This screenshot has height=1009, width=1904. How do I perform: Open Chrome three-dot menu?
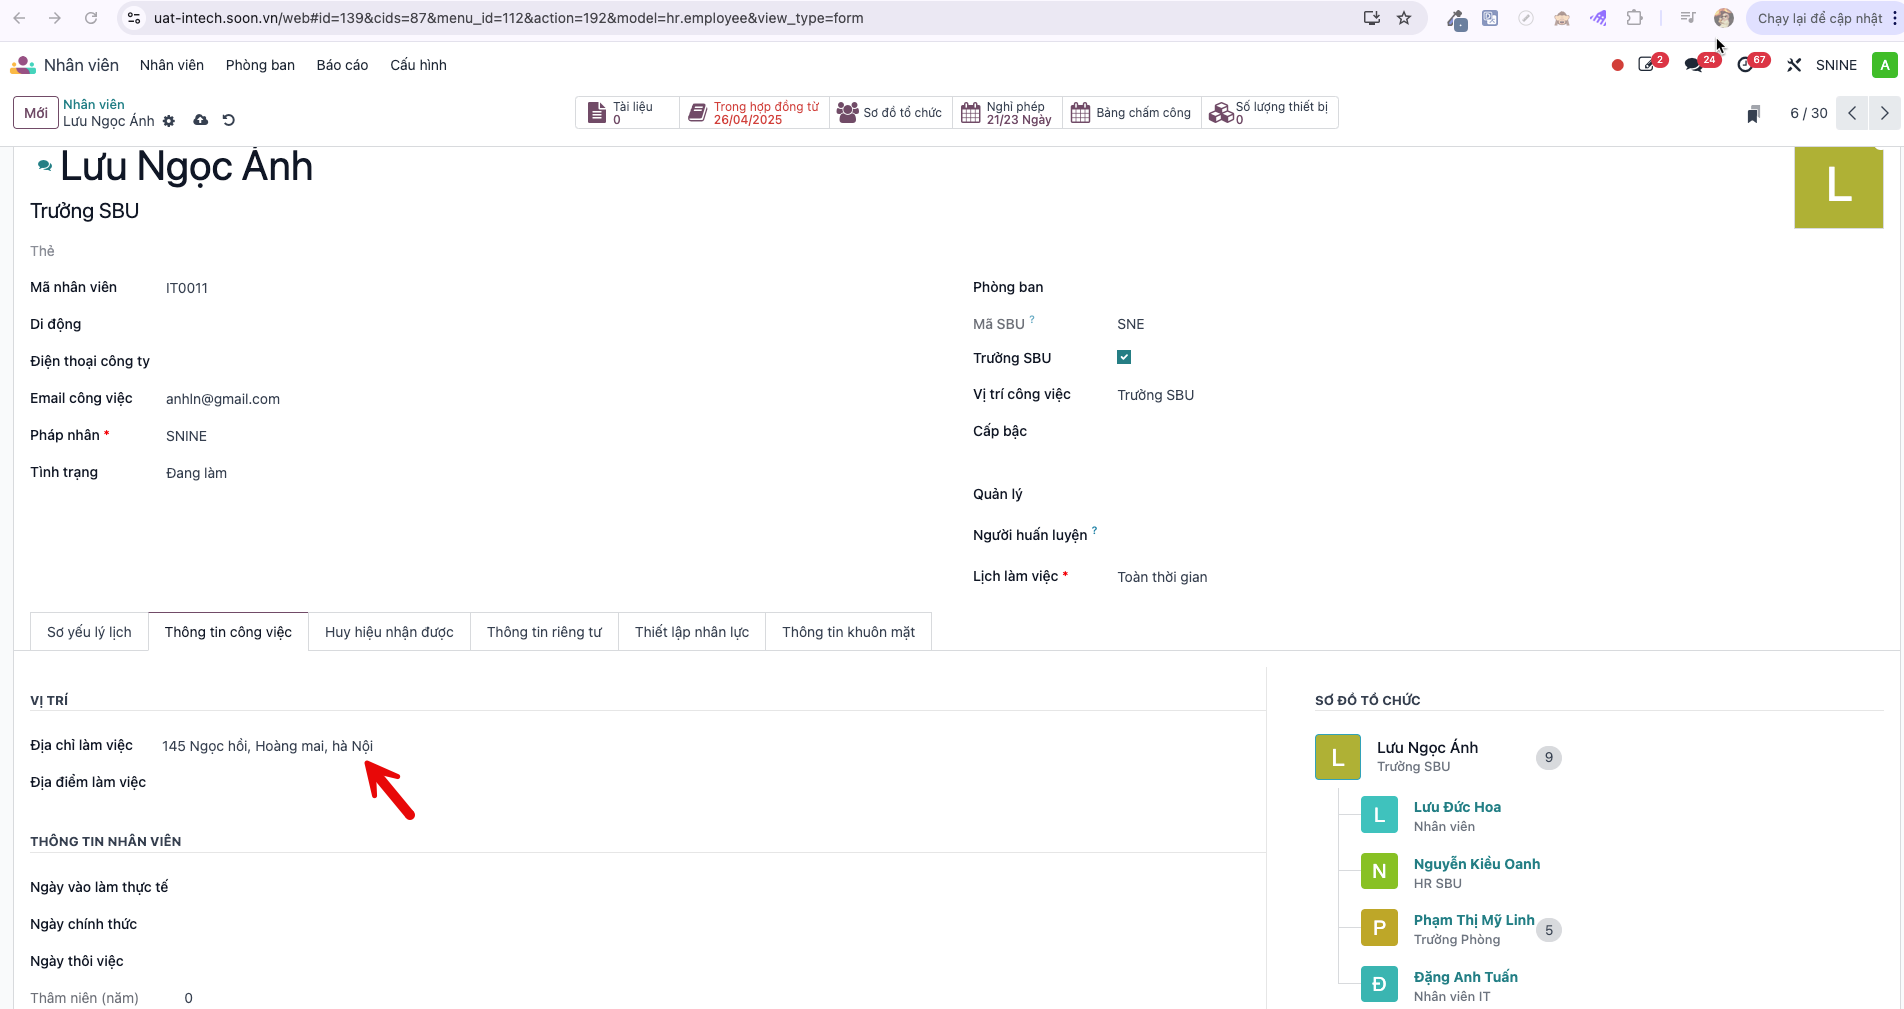pos(1895,18)
